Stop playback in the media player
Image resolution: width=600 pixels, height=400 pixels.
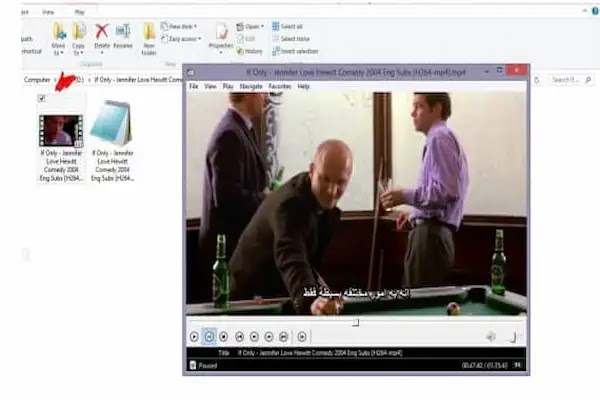click(223, 336)
